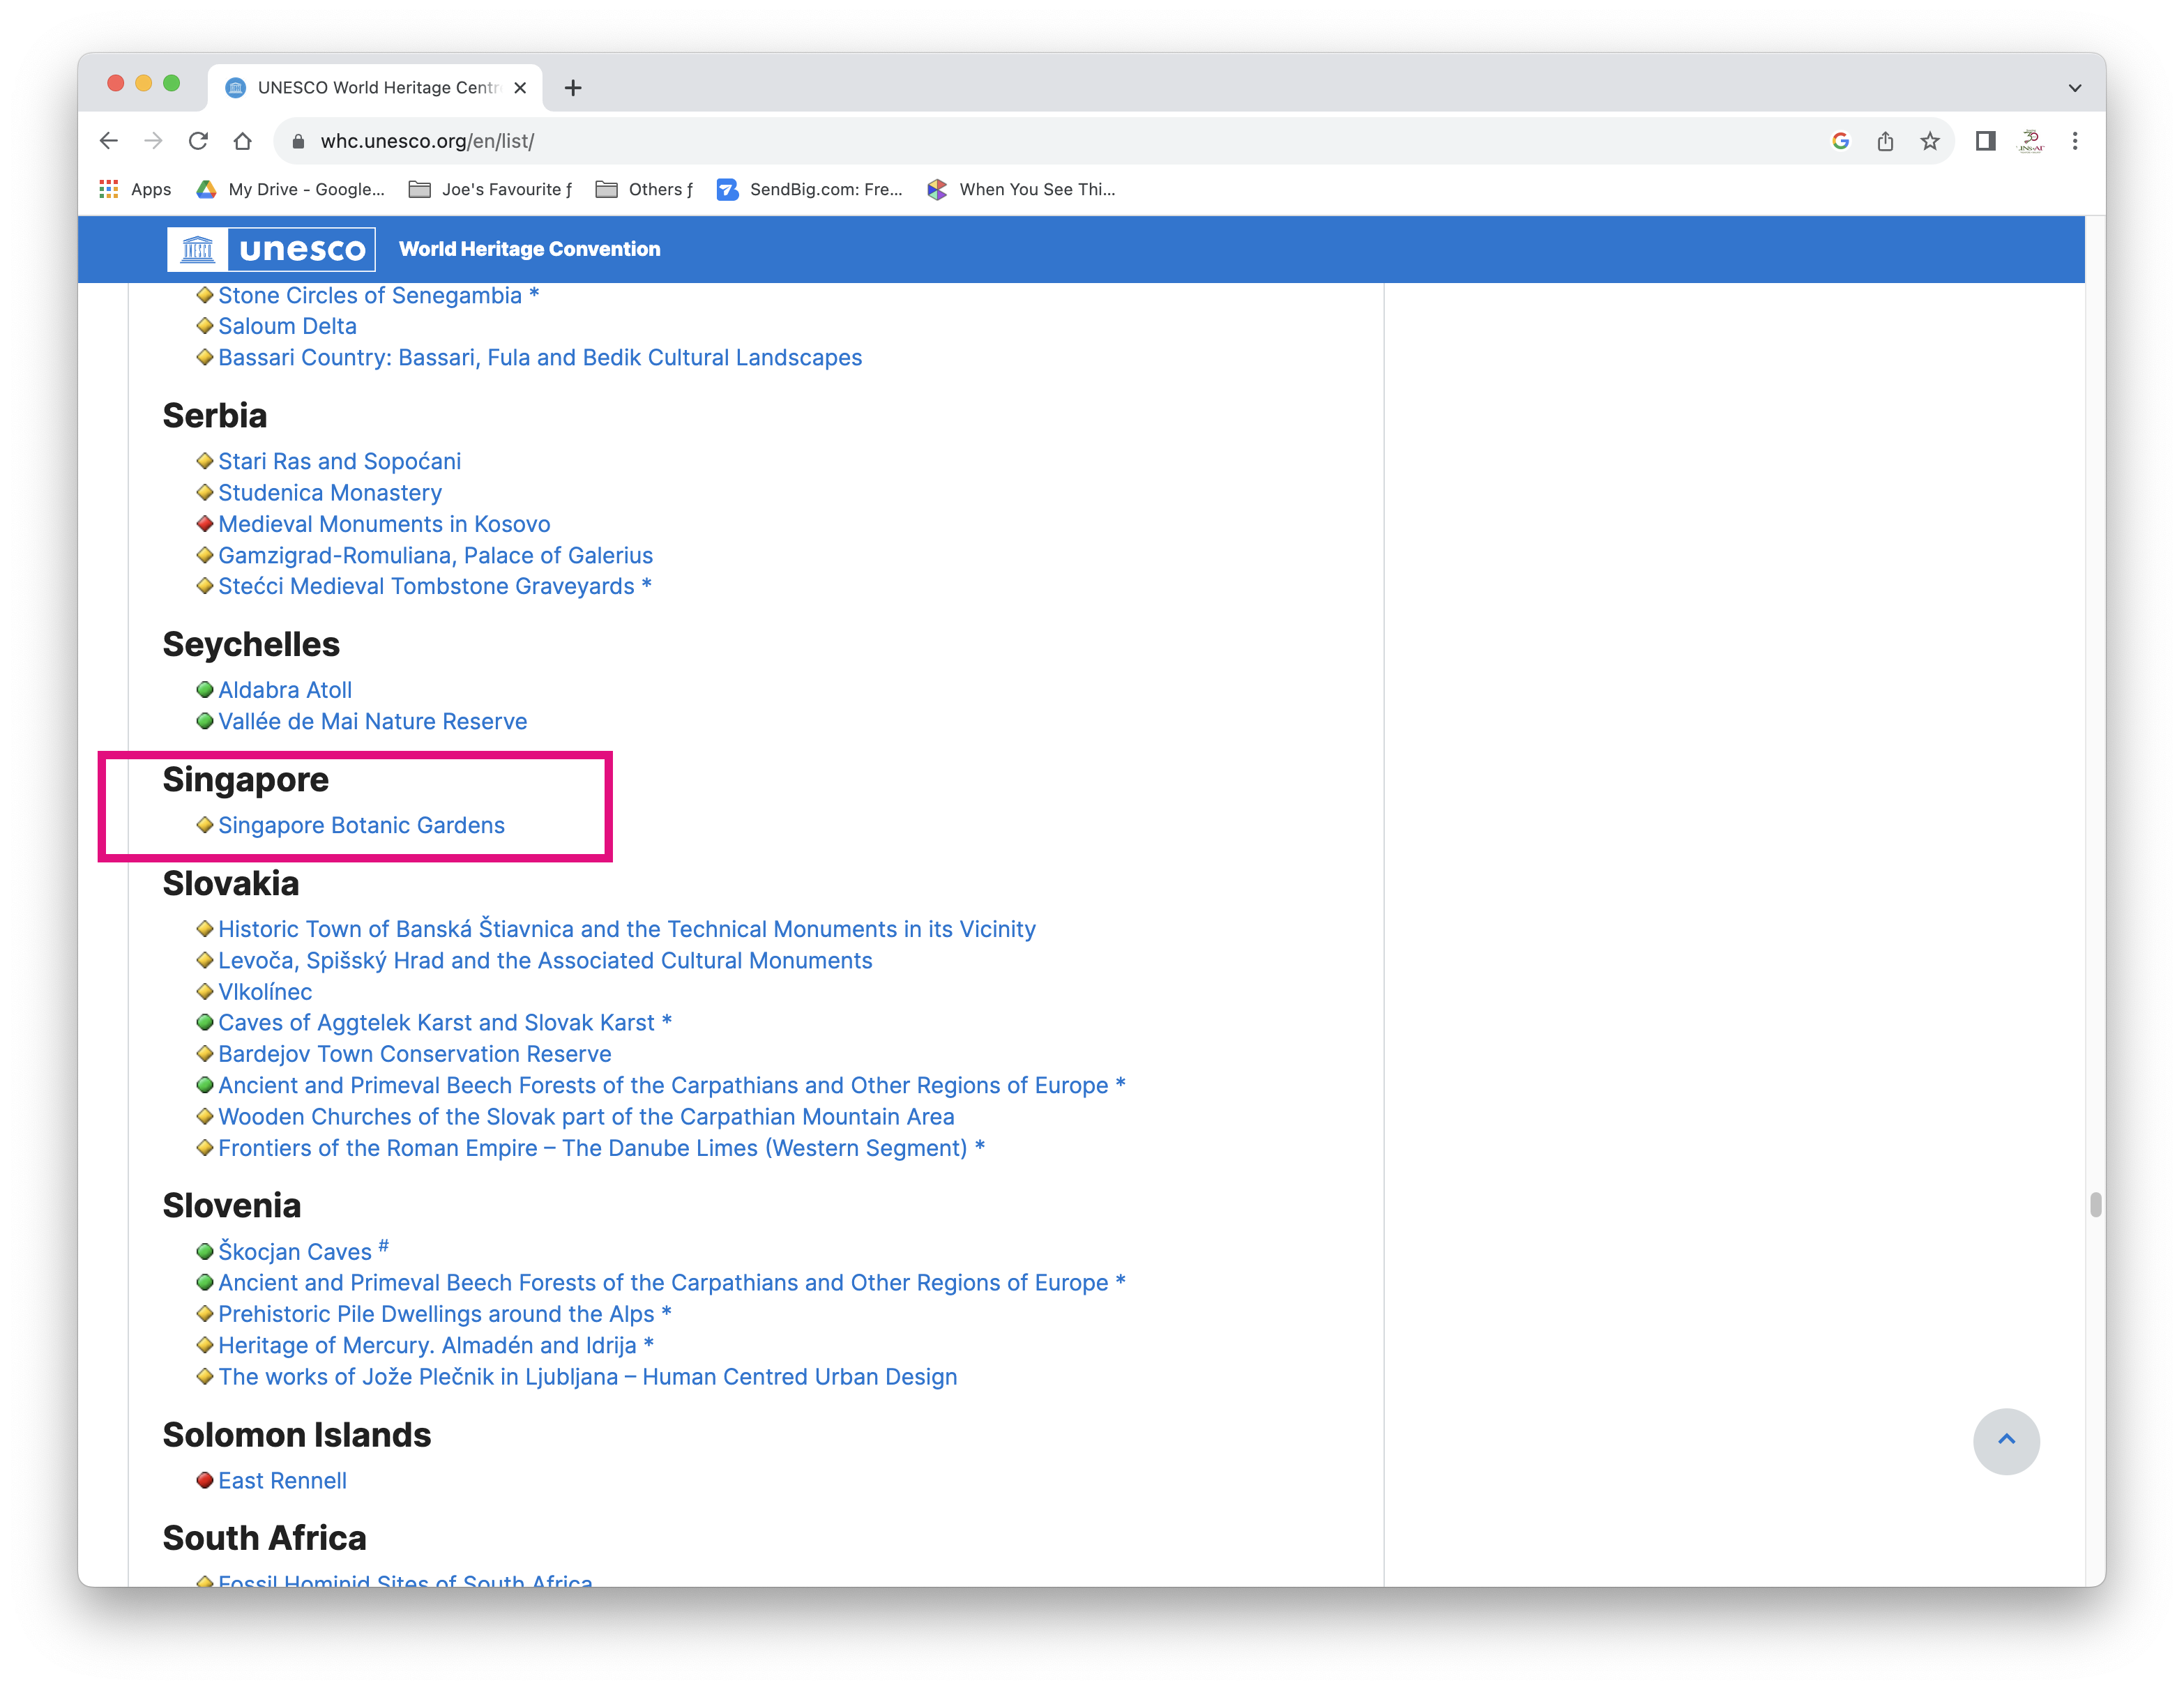Open Ancient Beech Forests link under Slovakia

tap(672, 1085)
